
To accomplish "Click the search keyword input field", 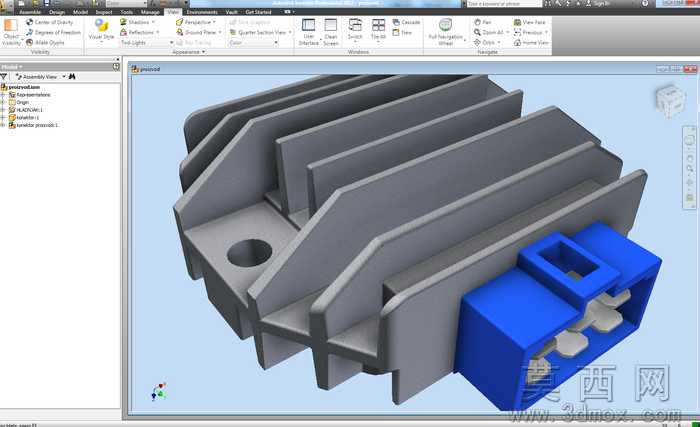I will (504, 4).
